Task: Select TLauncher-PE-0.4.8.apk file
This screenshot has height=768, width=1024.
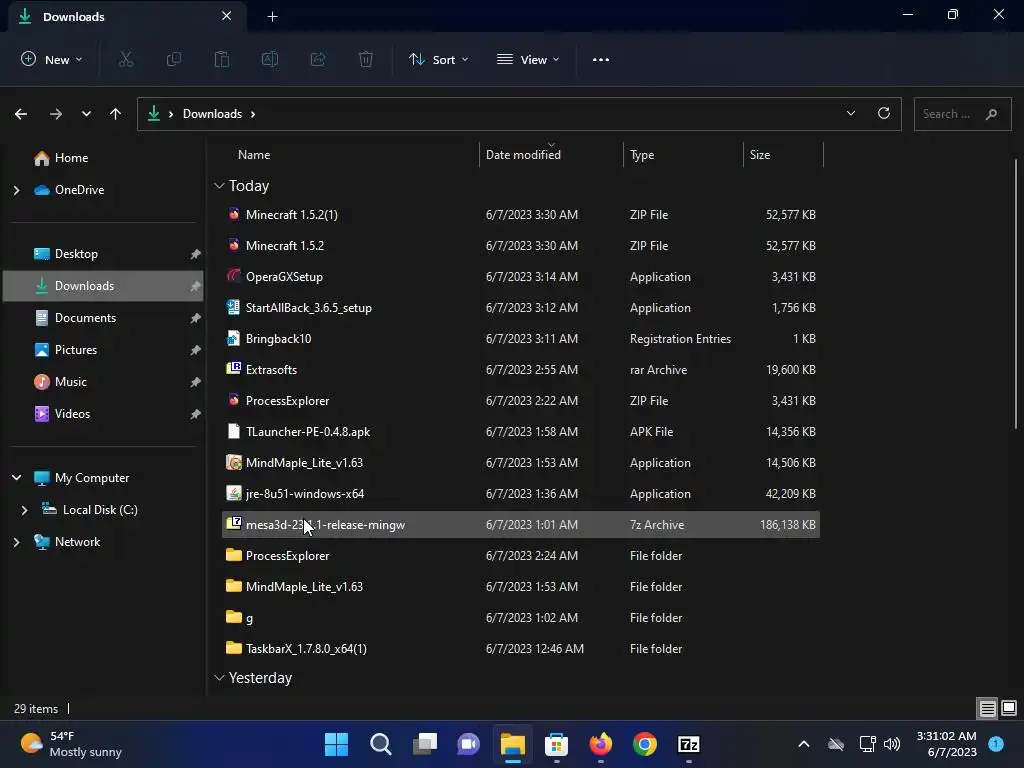Action: (521, 432)
